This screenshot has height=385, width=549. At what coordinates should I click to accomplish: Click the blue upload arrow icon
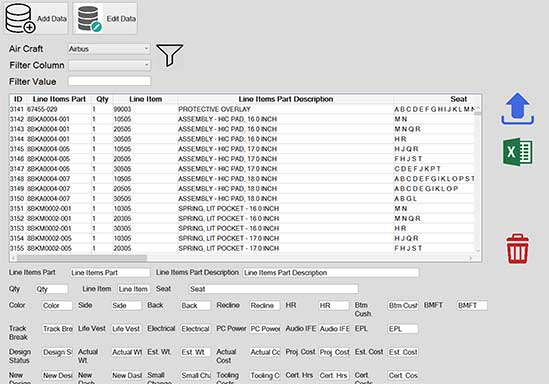click(x=517, y=109)
